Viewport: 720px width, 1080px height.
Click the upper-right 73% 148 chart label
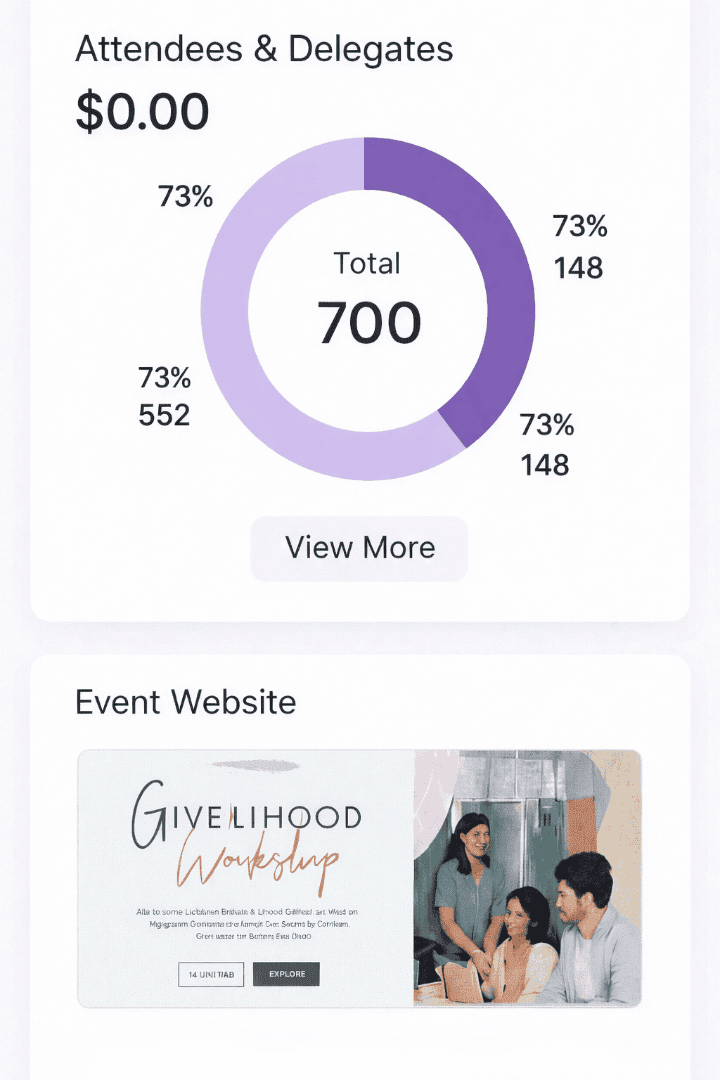pyautogui.click(x=580, y=247)
